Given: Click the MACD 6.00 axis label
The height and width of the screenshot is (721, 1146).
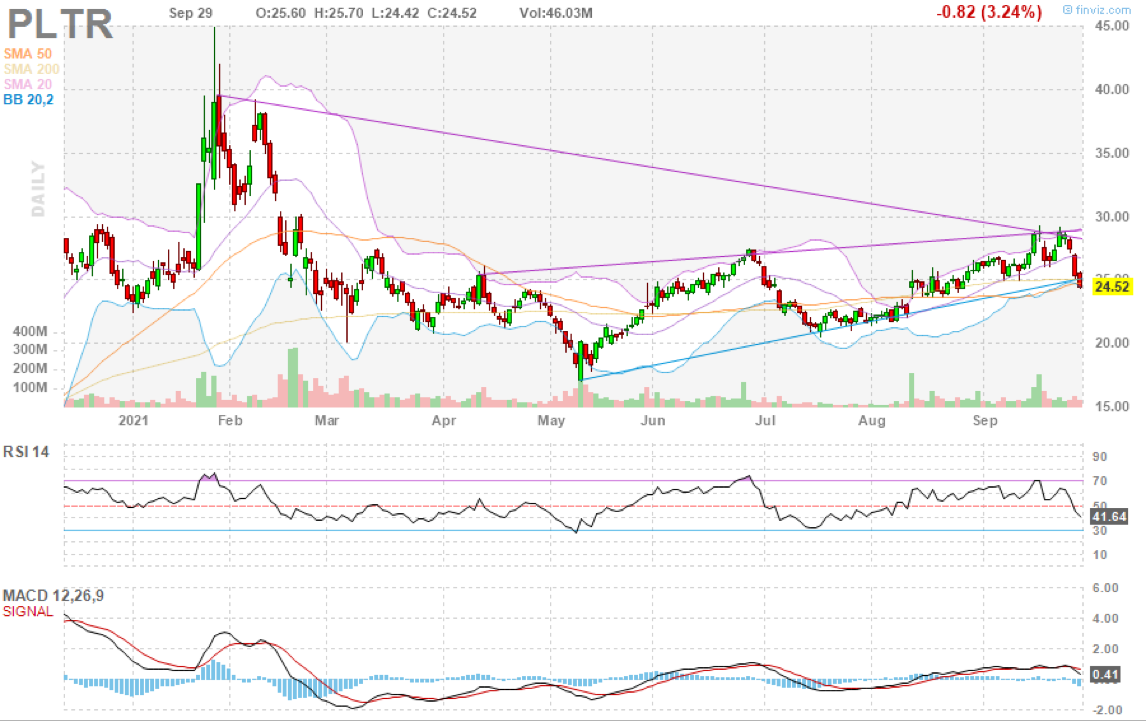Looking at the screenshot, I should pos(1105,588).
